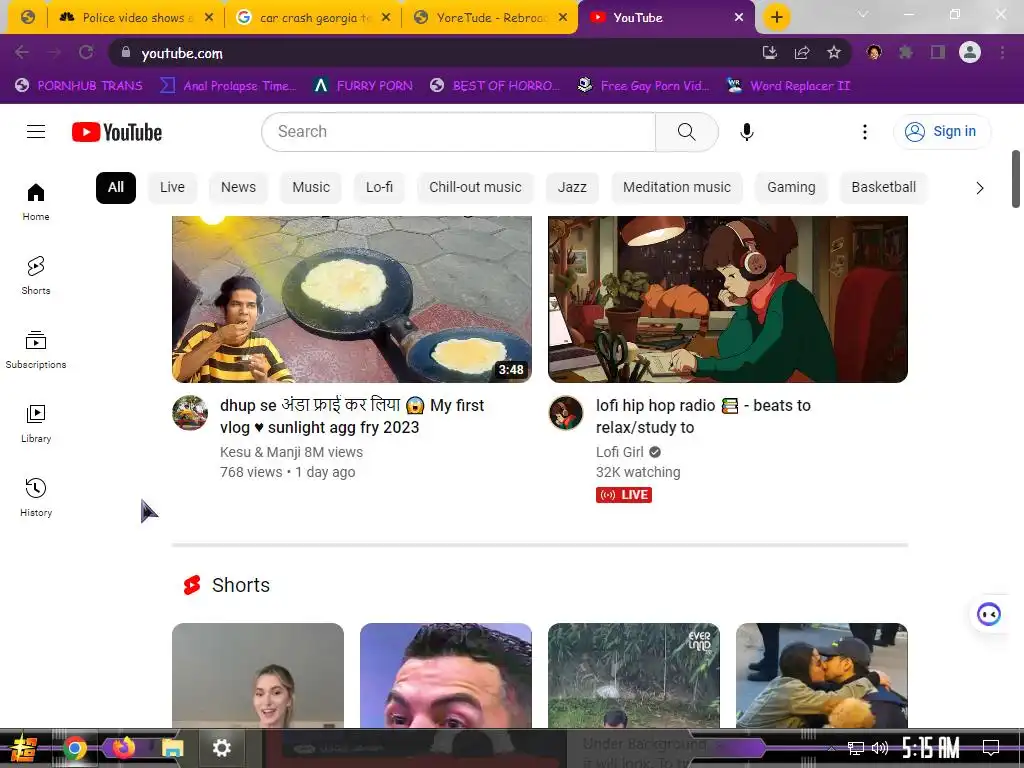This screenshot has width=1024, height=768.
Task: Select the All filter chip
Action: [116, 187]
